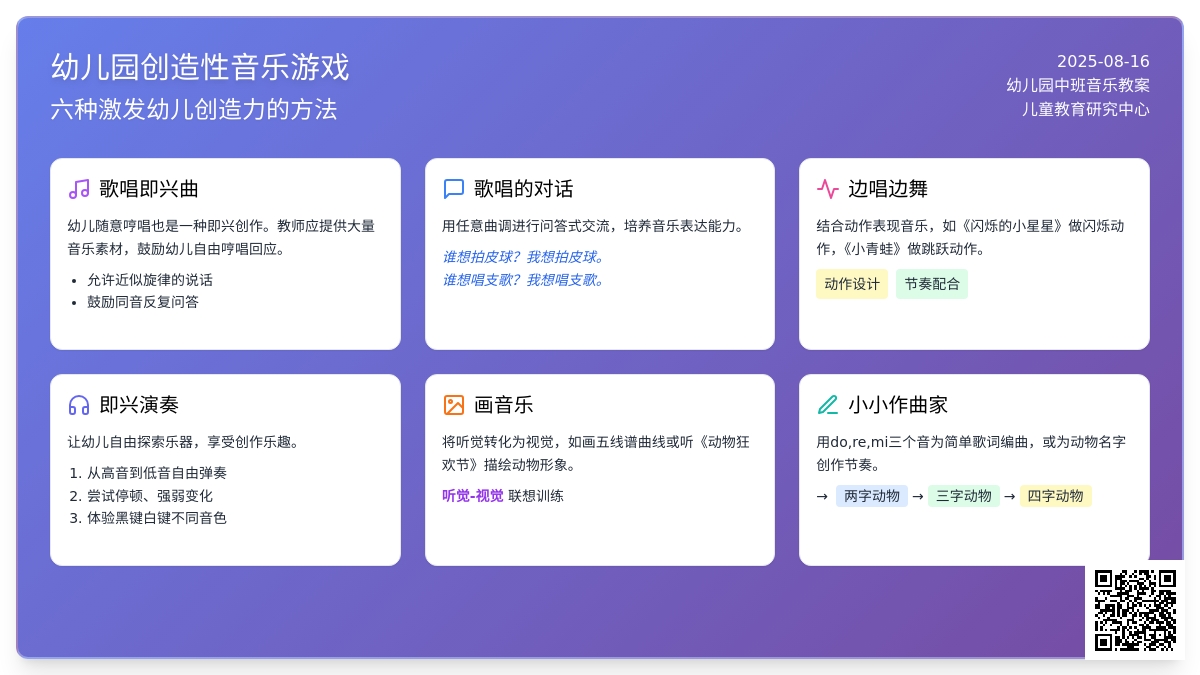
Task: Click list item 尝试停顿、强弱变化
Action: point(150,496)
